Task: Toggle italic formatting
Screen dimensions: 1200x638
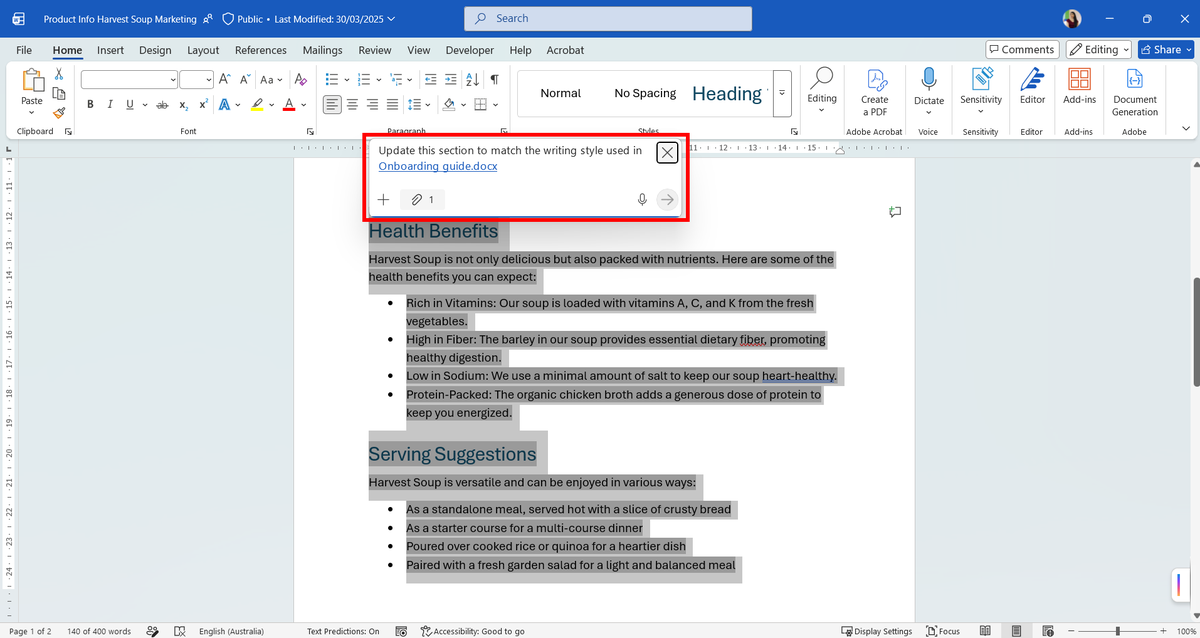Action: coord(110,104)
